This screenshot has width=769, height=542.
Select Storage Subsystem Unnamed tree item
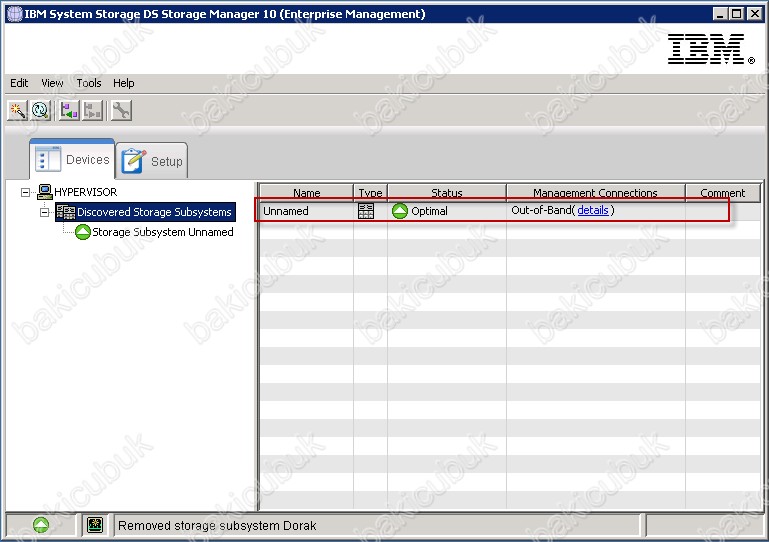(x=163, y=232)
